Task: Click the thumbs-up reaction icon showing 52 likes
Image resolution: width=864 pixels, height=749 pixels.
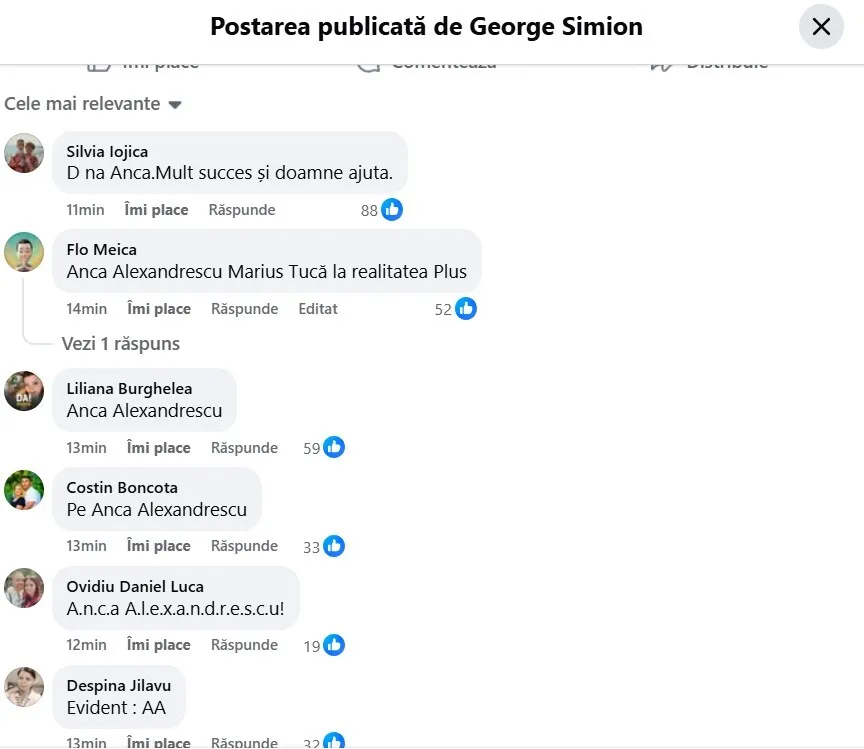Action: [x=464, y=309]
